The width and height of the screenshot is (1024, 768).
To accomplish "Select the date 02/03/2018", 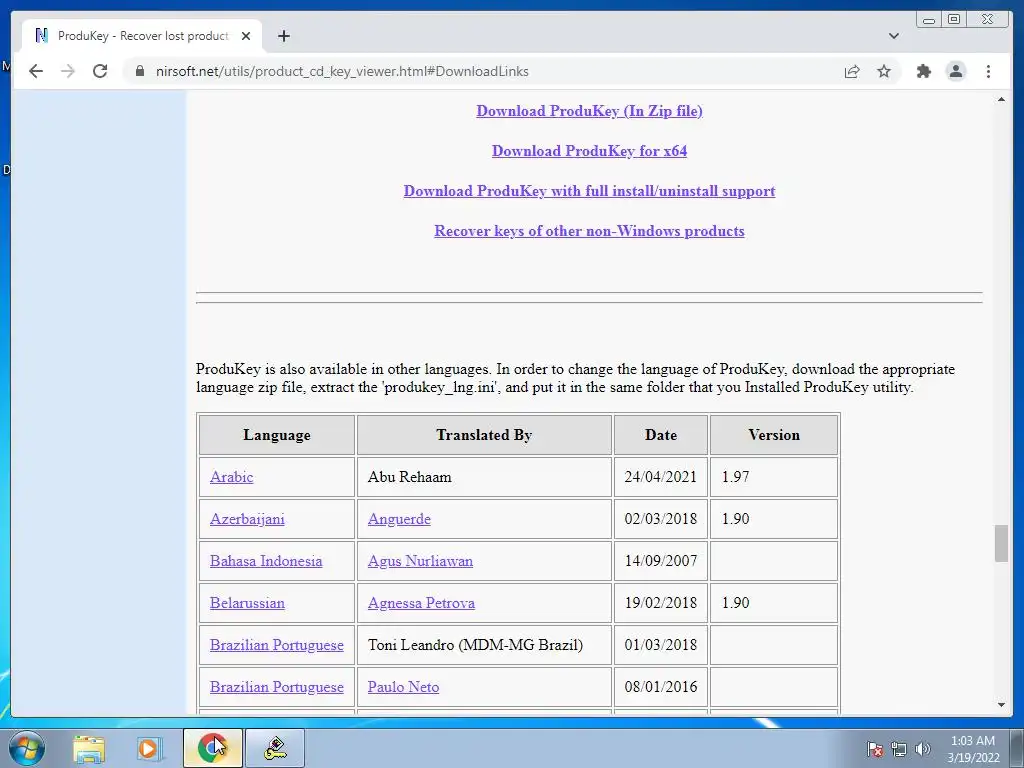I will 661,519.
